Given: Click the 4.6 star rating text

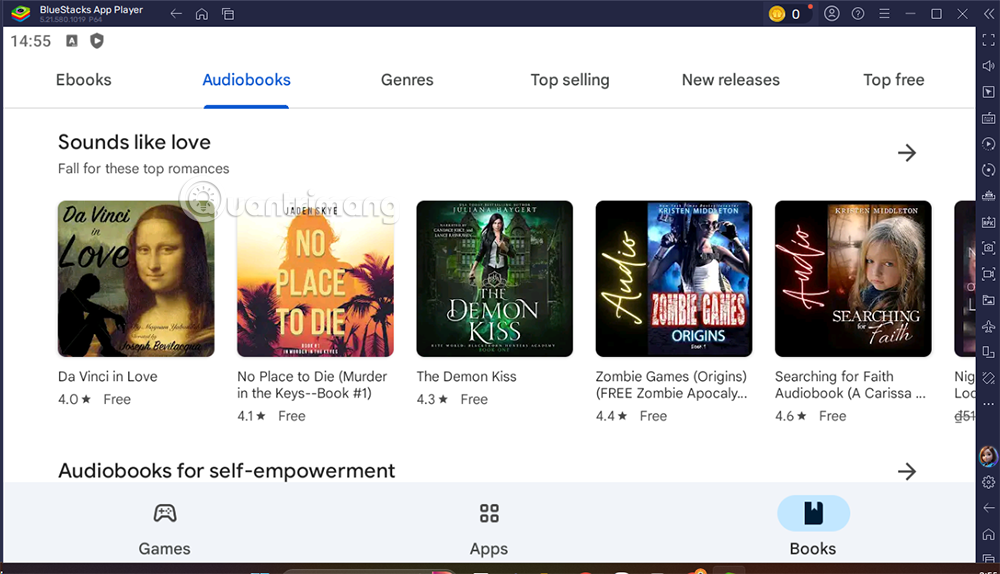Looking at the screenshot, I should [x=791, y=416].
